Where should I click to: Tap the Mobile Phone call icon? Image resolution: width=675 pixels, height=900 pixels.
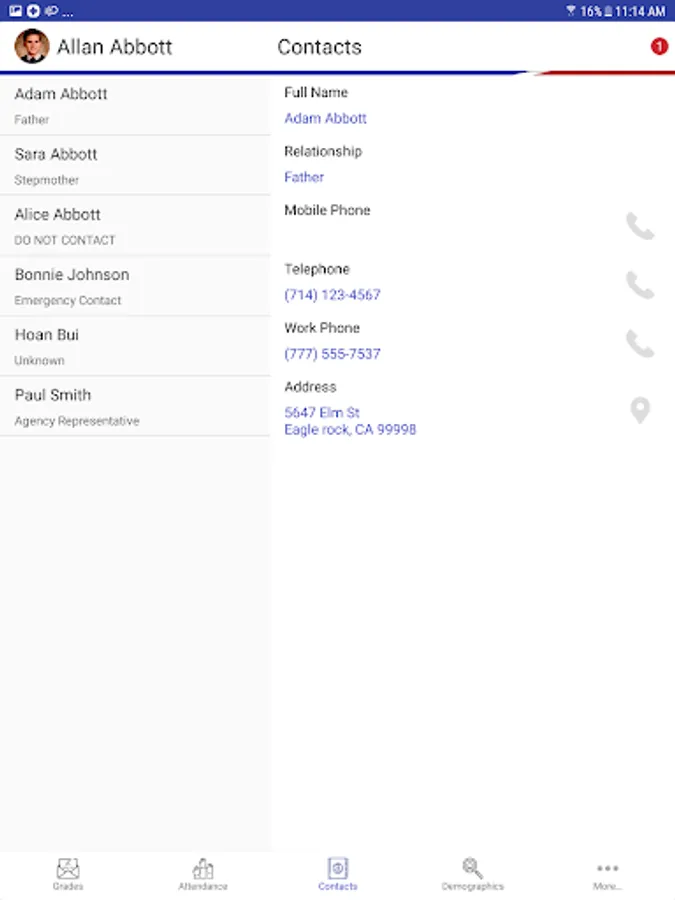click(640, 226)
